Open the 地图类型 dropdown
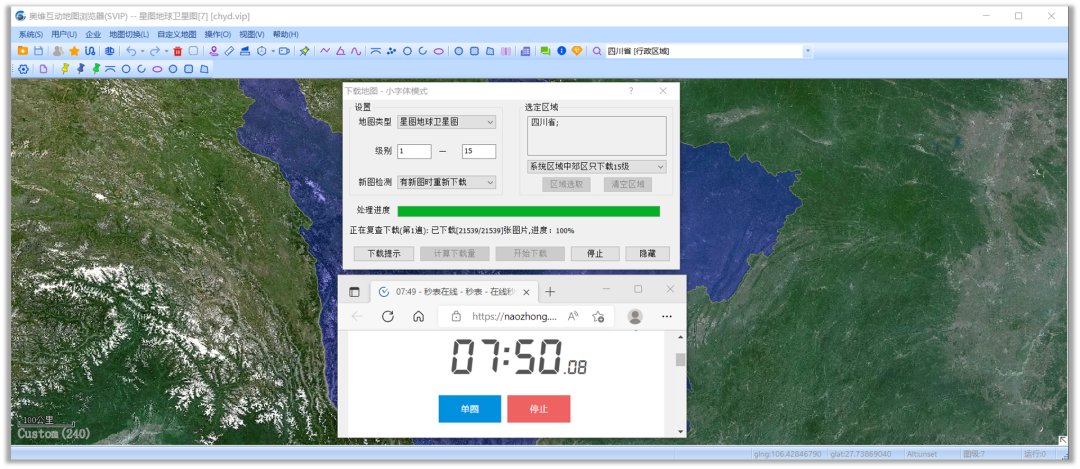Viewport: 1080px width, 469px height. (446, 122)
